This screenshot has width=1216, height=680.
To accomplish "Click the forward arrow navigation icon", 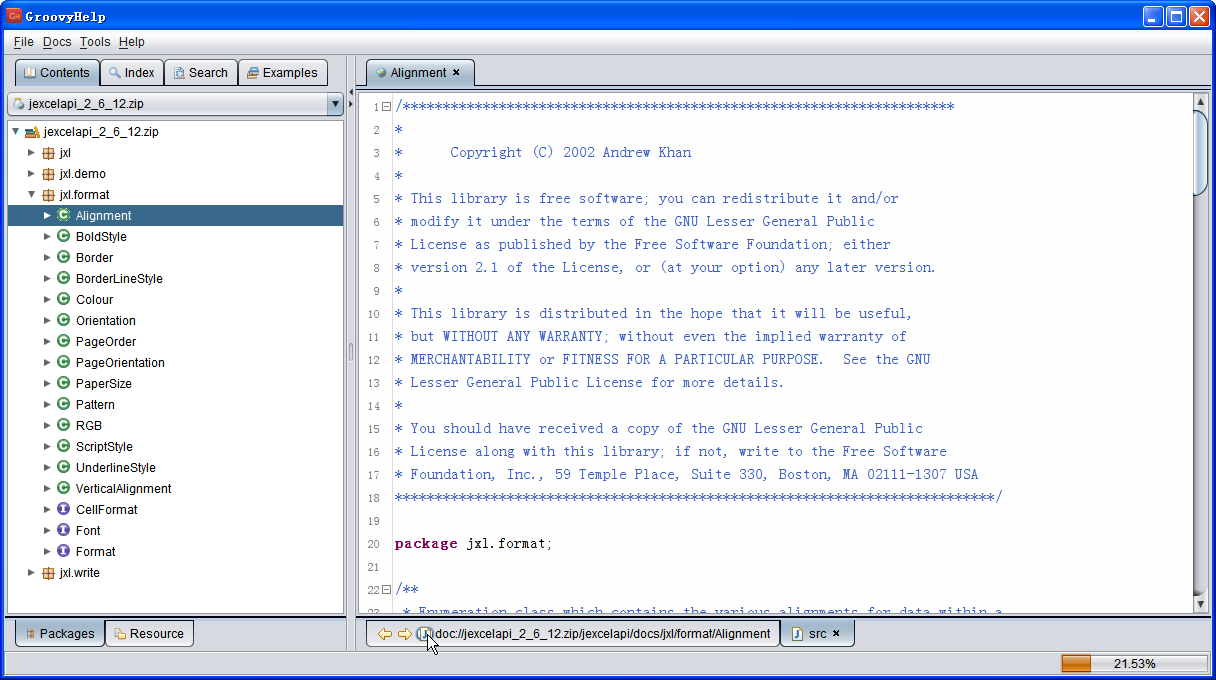I will point(404,634).
